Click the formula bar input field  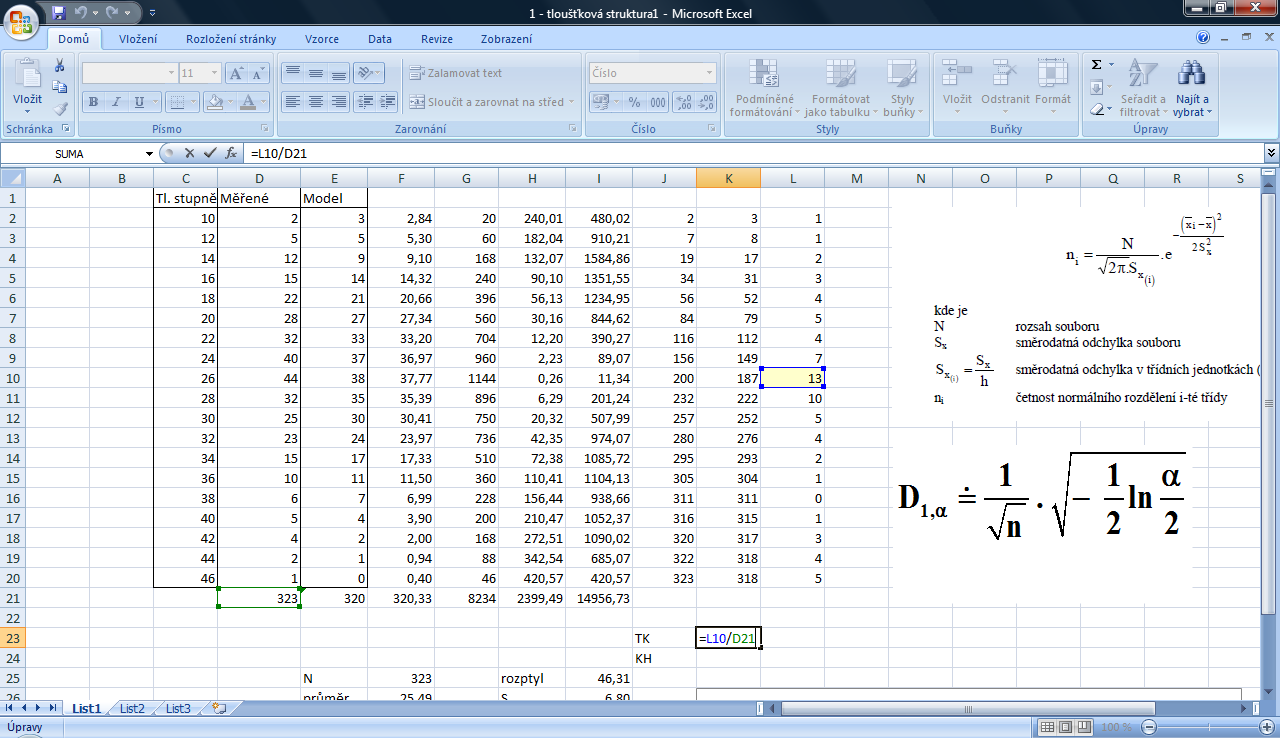(755, 153)
